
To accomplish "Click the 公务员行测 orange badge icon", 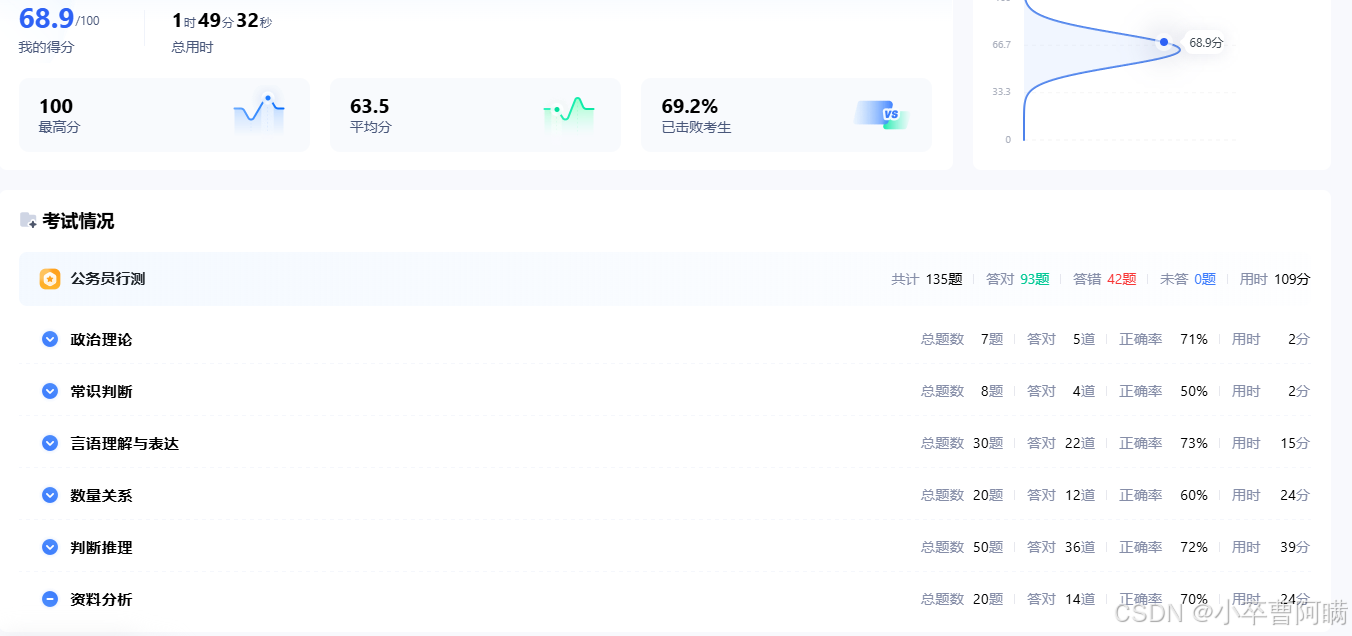I will pyautogui.click(x=50, y=279).
